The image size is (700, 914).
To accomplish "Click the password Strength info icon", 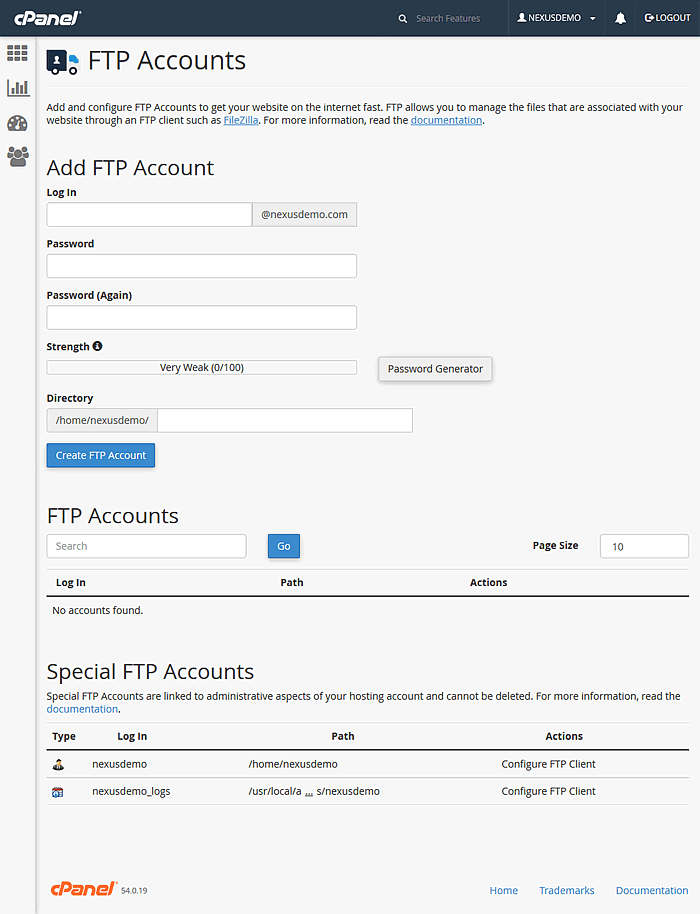I will point(97,346).
